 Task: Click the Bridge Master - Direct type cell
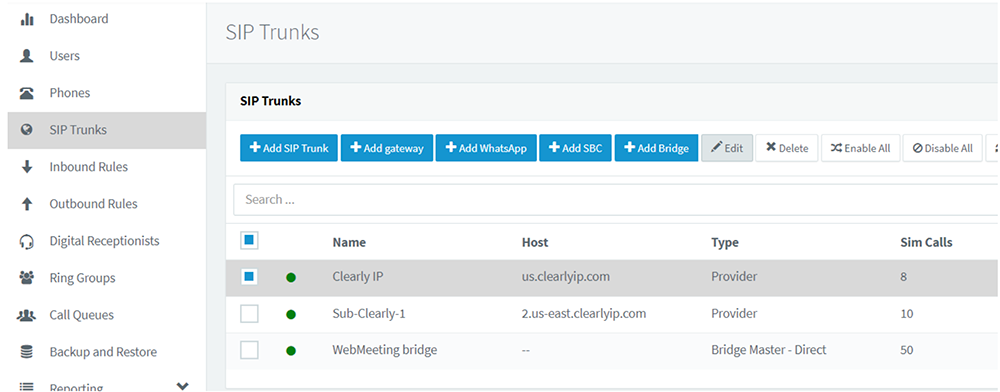point(768,350)
